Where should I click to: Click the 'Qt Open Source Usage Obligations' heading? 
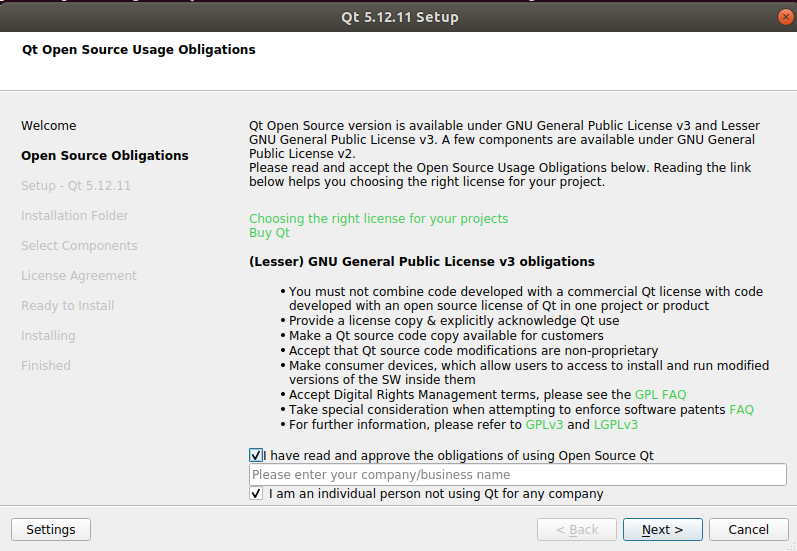click(139, 49)
